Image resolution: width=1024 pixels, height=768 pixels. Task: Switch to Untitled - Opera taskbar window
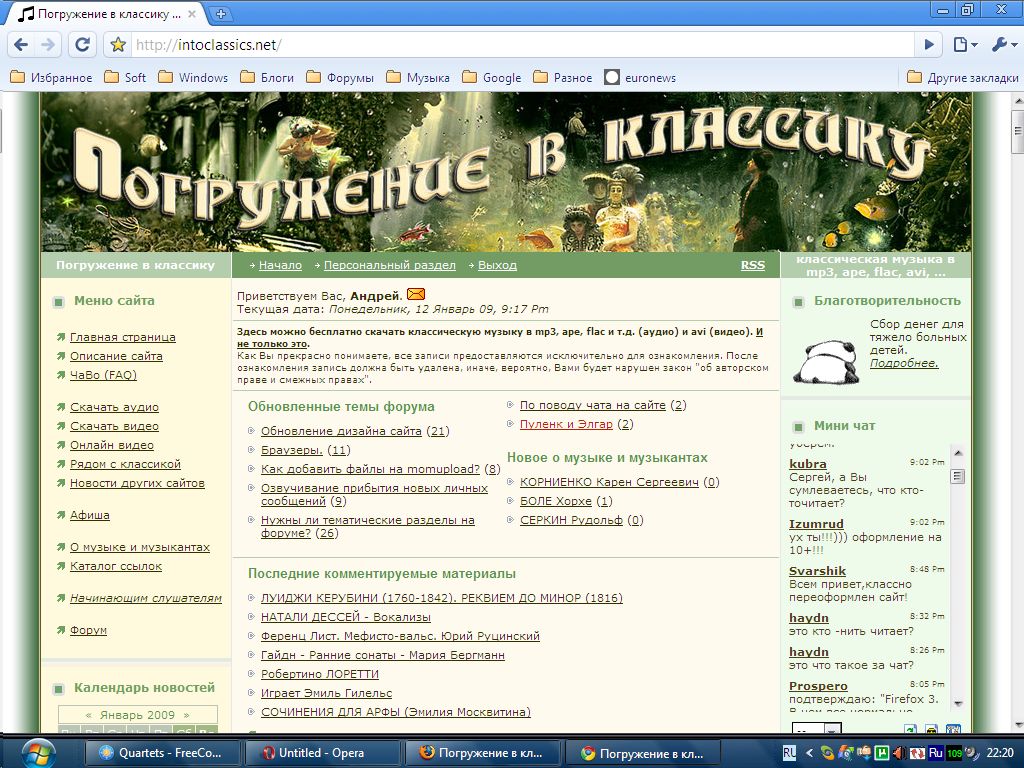321,753
